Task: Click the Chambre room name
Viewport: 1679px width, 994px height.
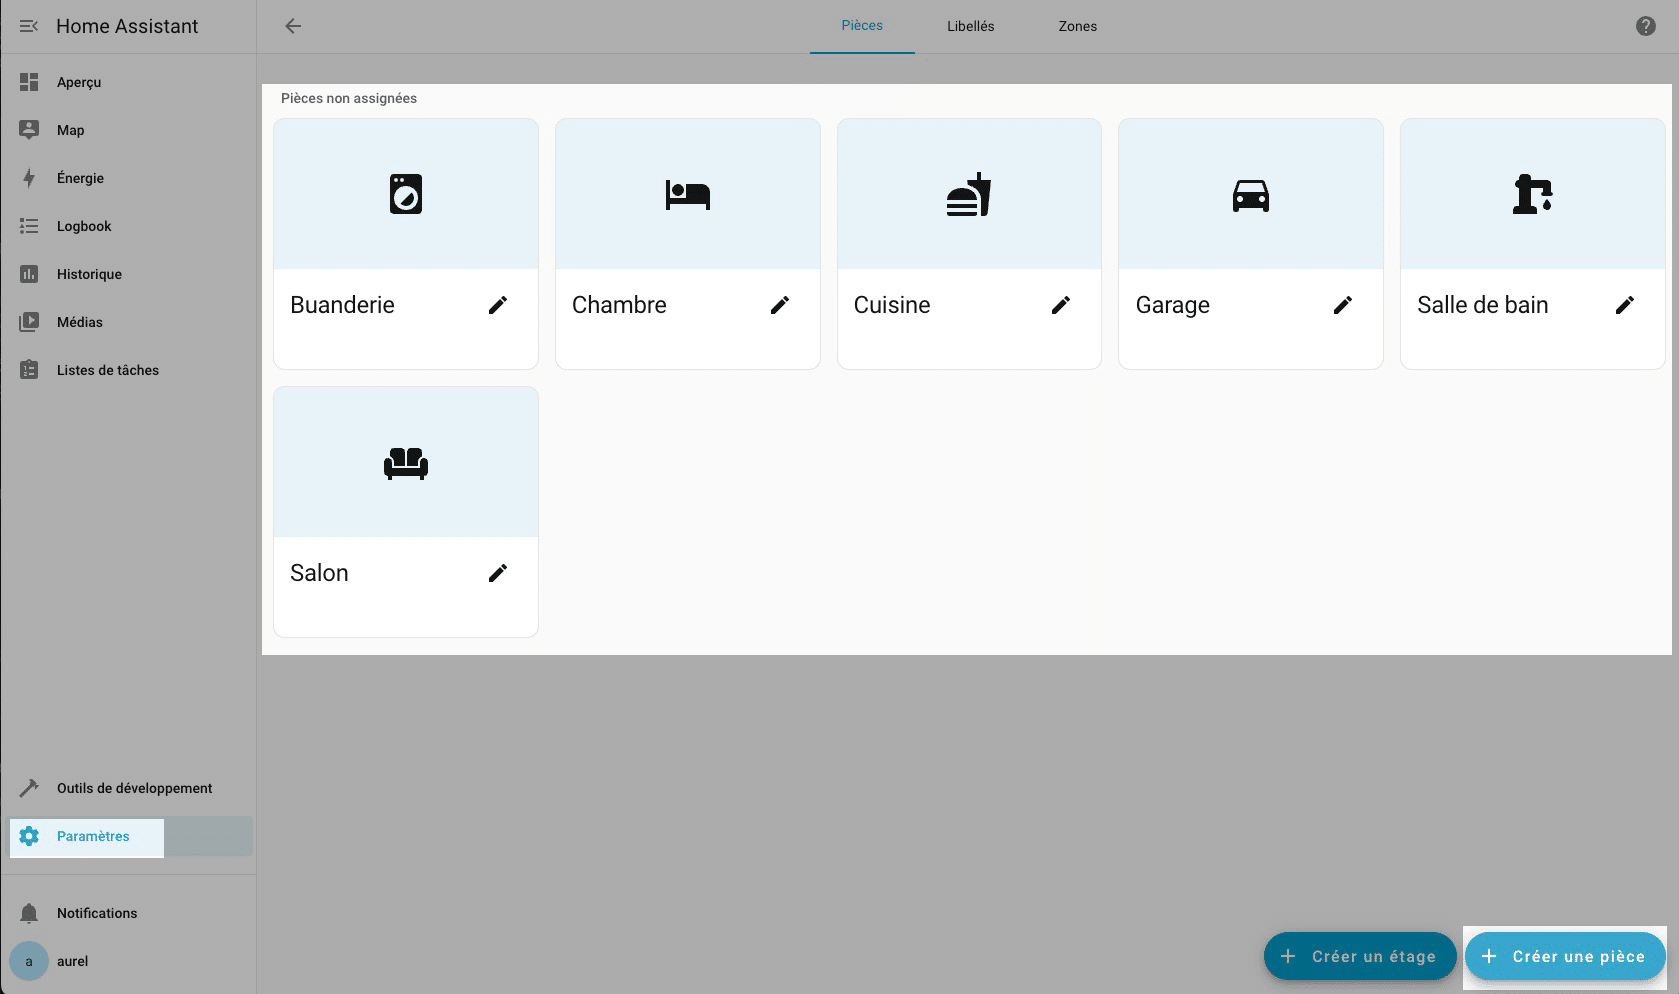Action: (619, 305)
